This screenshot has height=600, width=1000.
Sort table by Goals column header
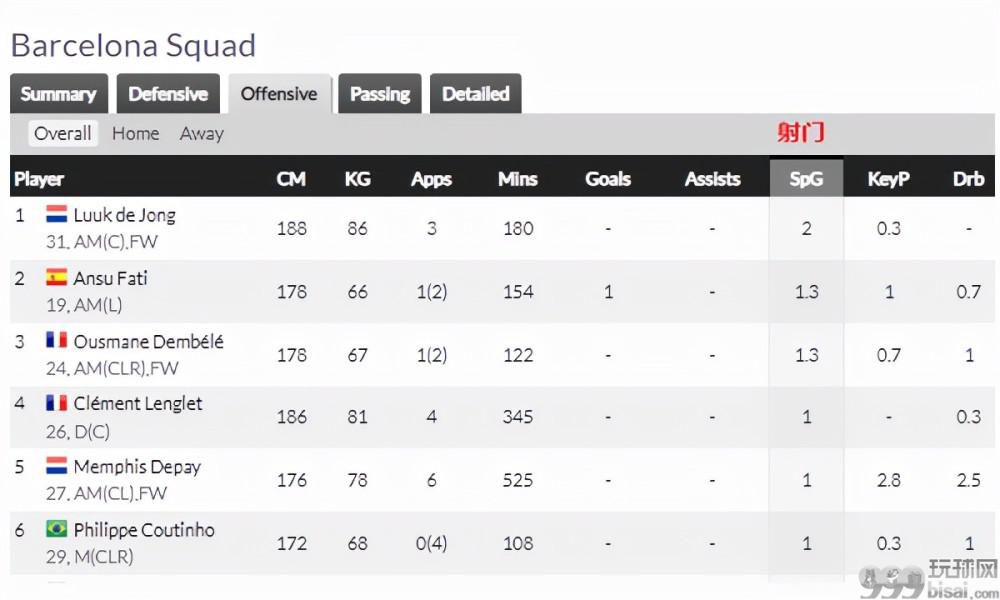click(x=608, y=179)
